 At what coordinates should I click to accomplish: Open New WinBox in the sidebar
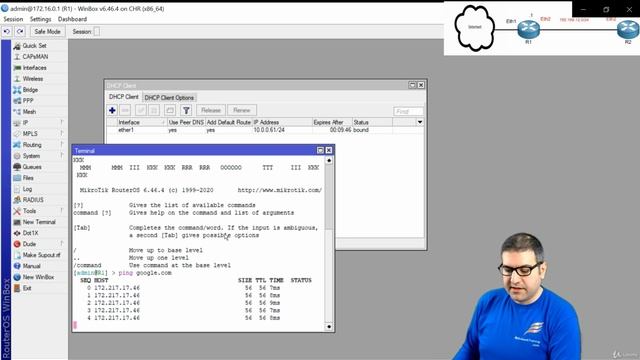[38, 277]
